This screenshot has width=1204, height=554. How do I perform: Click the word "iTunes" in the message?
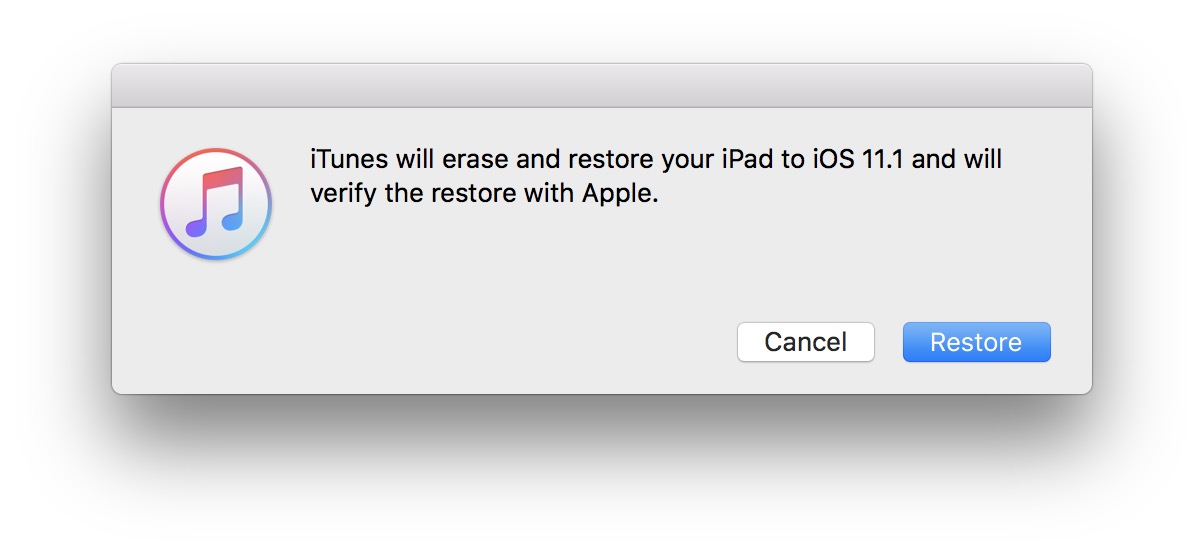[349, 160]
